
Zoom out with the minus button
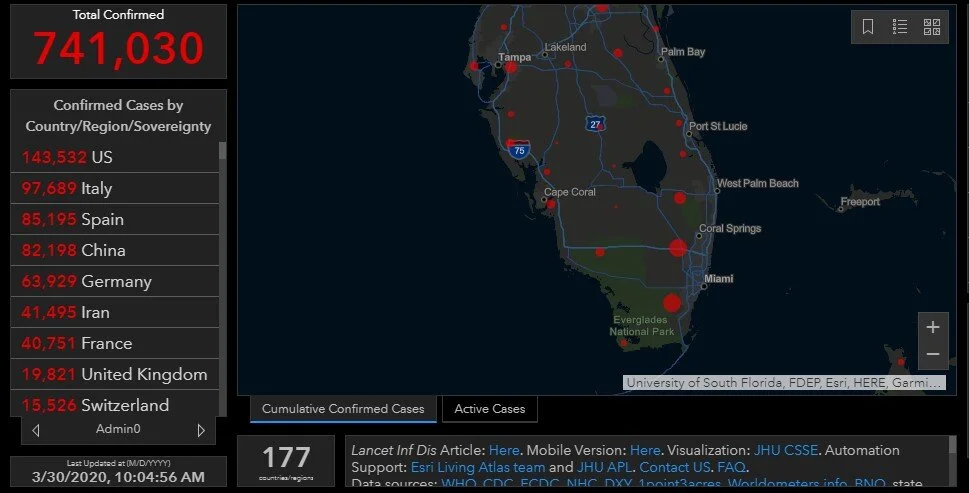click(x=933, y=355)
